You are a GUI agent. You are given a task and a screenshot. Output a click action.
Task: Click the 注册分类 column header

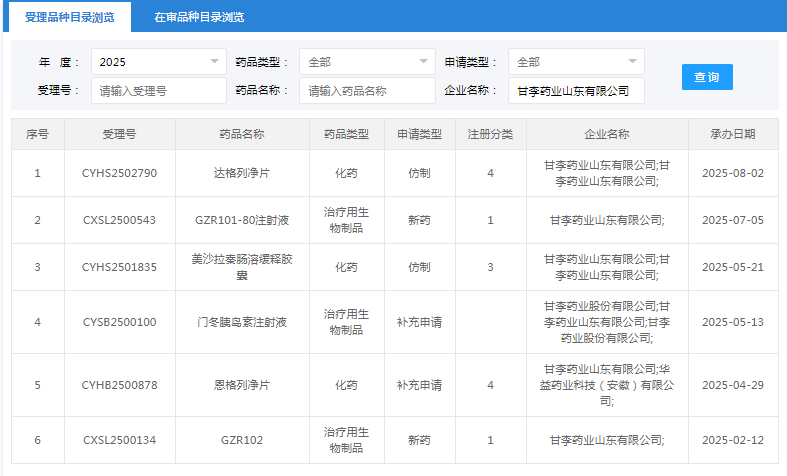tap(490, 134)
